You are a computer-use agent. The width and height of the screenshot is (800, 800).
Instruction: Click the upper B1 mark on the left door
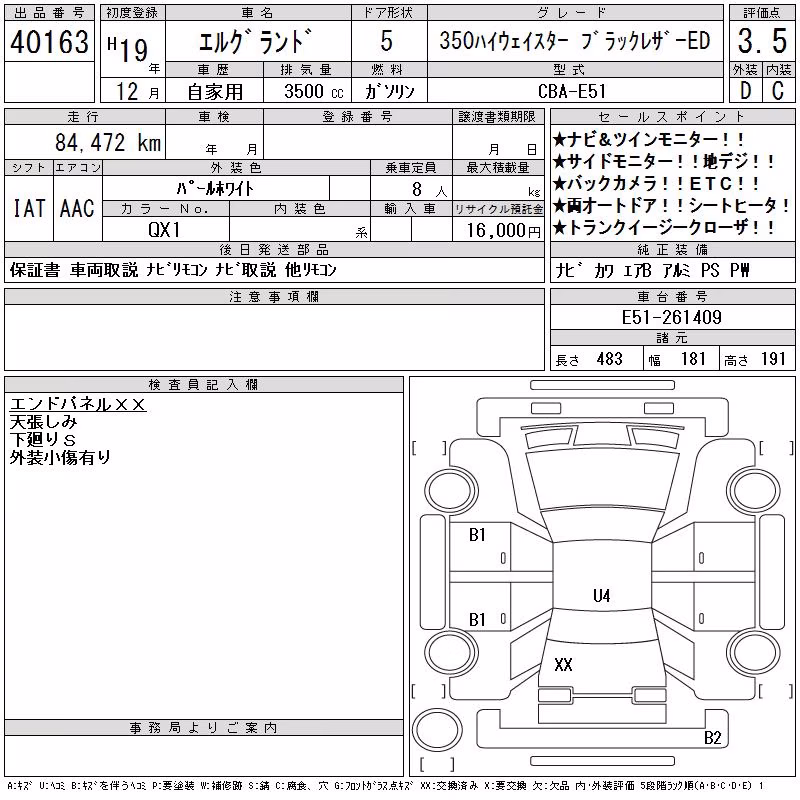coord(477,535)
